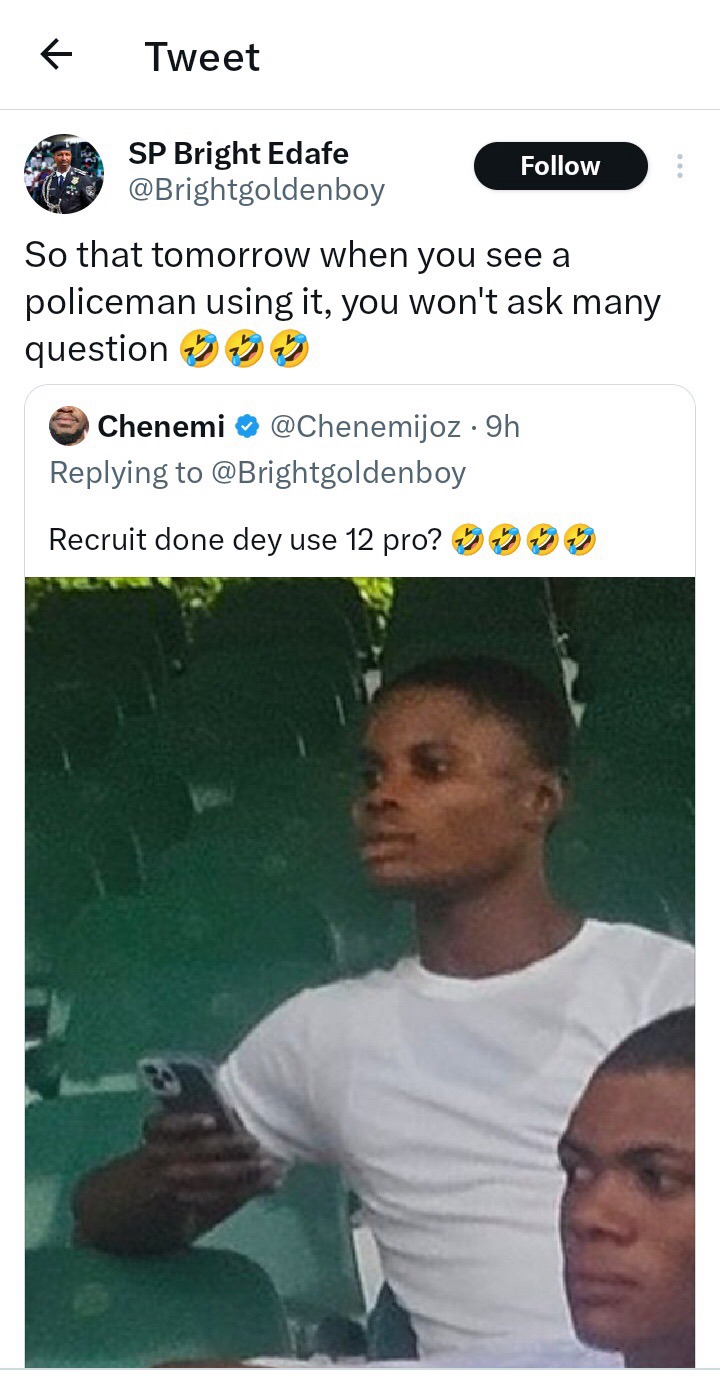This screenshot has height=1380, width=720.
Task: Click the blue verified badge next to Chenemi
Action: [x=247, y=428]
